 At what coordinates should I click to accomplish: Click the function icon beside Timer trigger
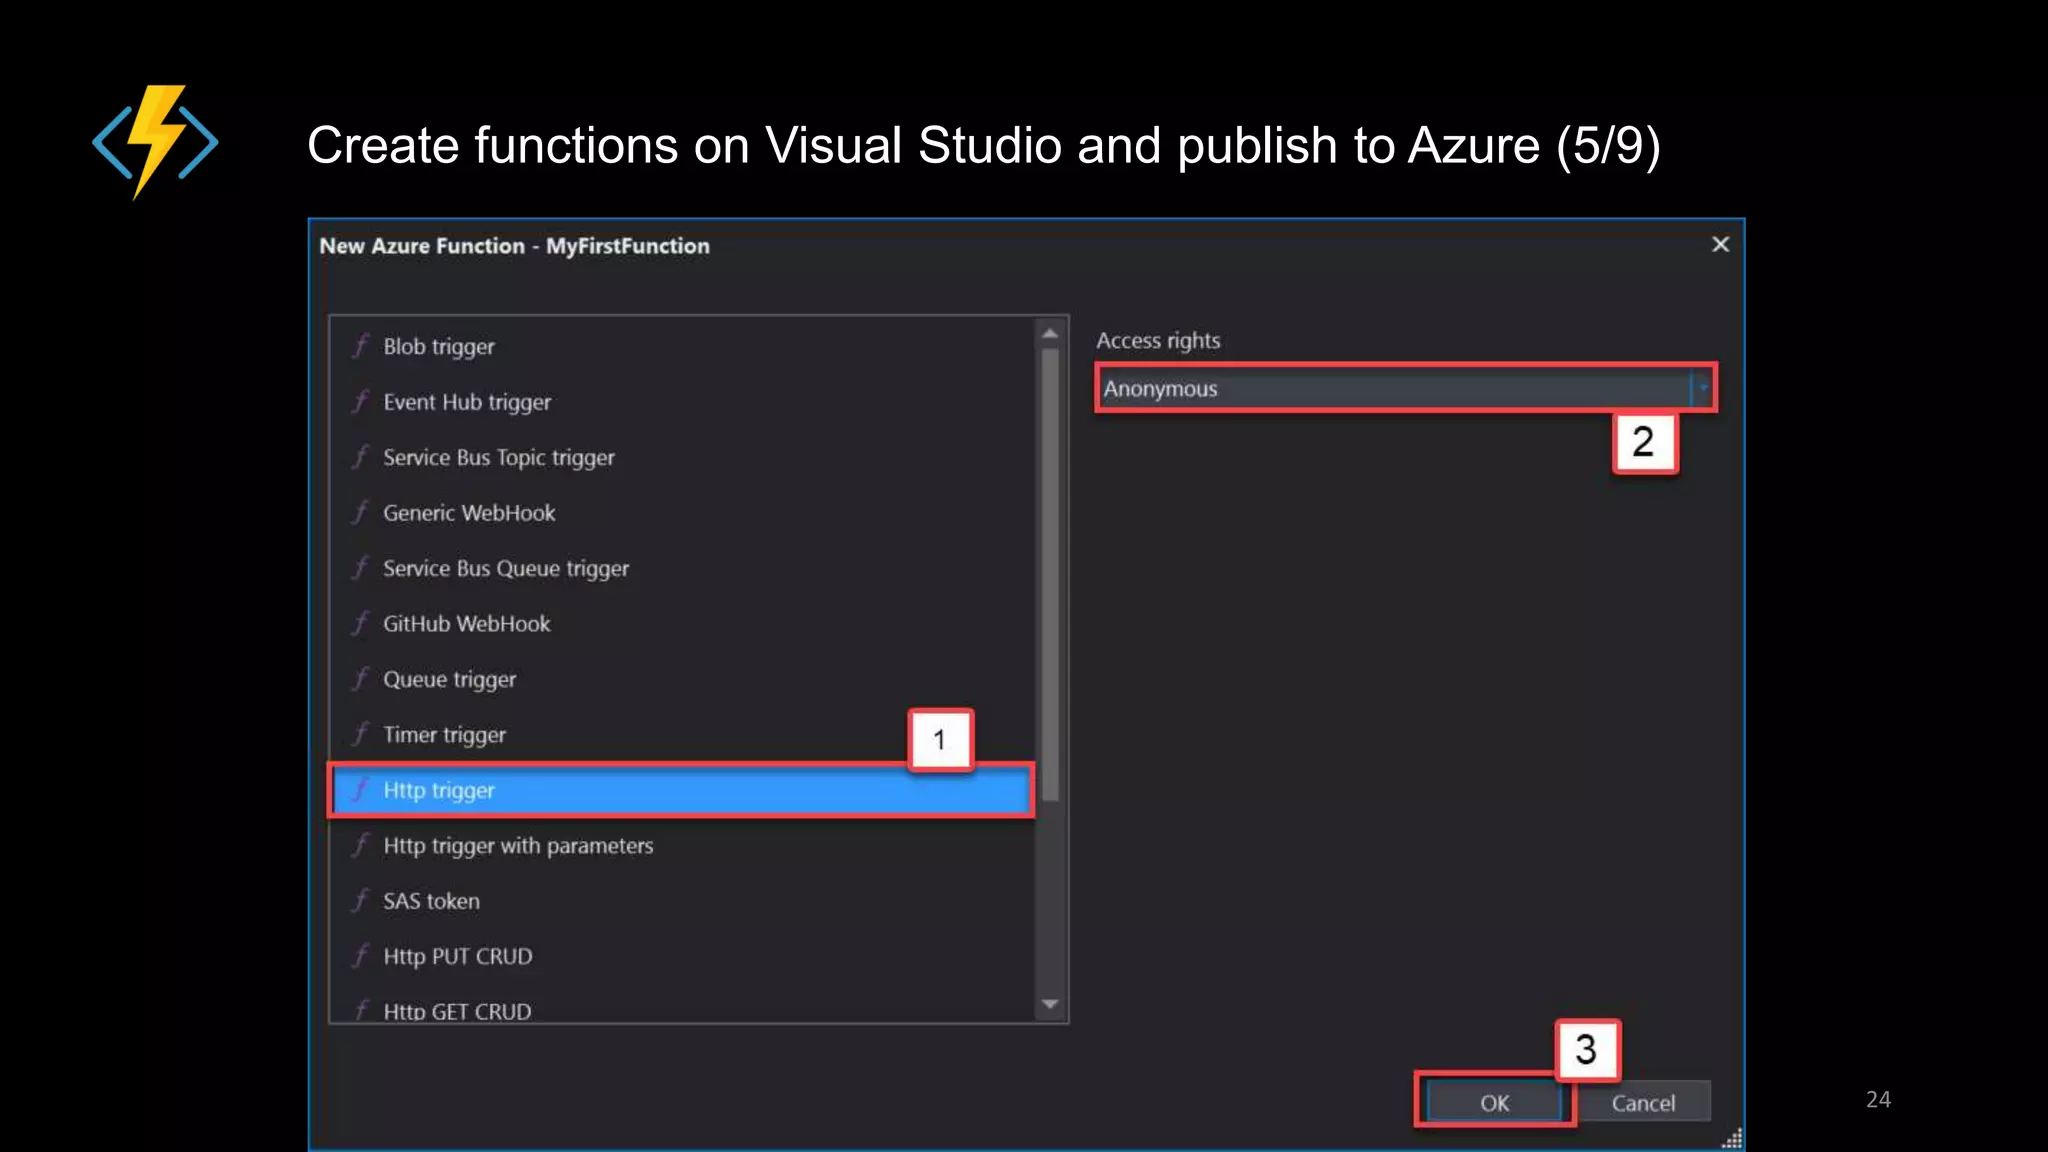(361, 735)
